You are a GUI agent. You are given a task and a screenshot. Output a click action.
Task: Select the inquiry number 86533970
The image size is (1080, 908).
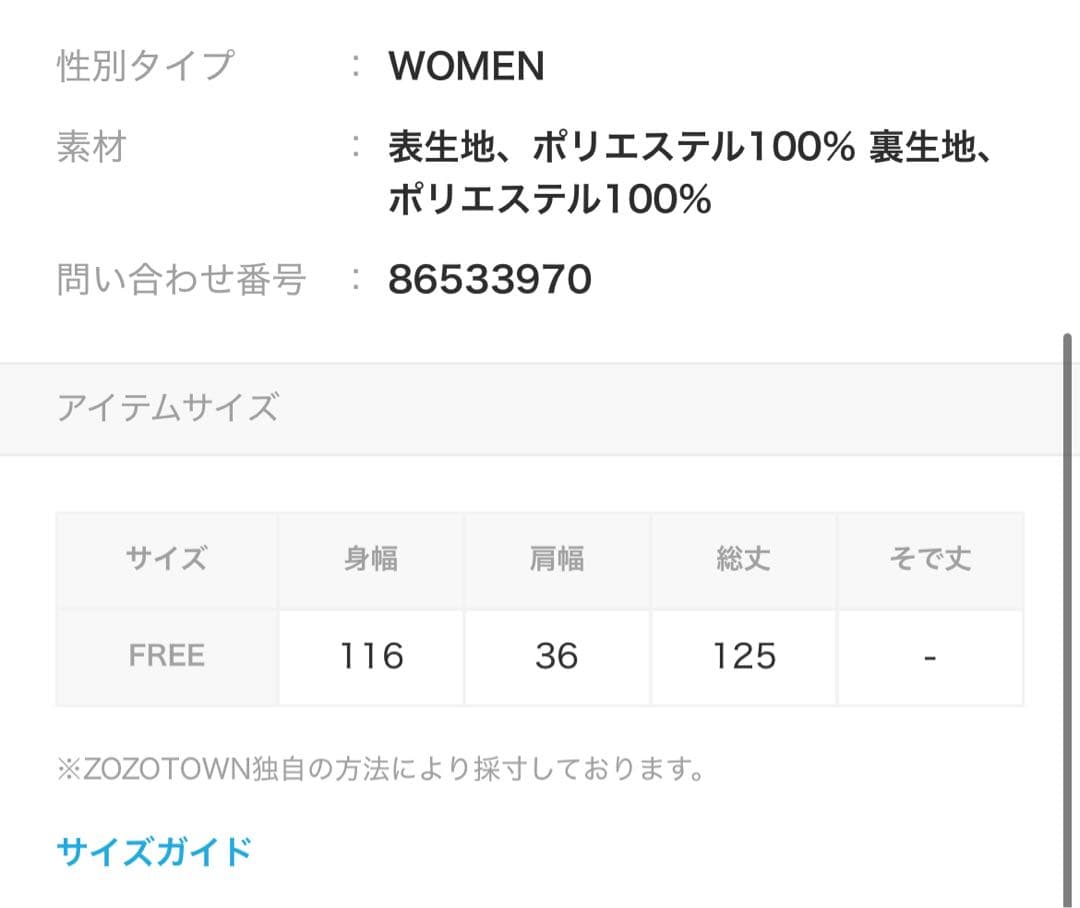click(490, 280)
